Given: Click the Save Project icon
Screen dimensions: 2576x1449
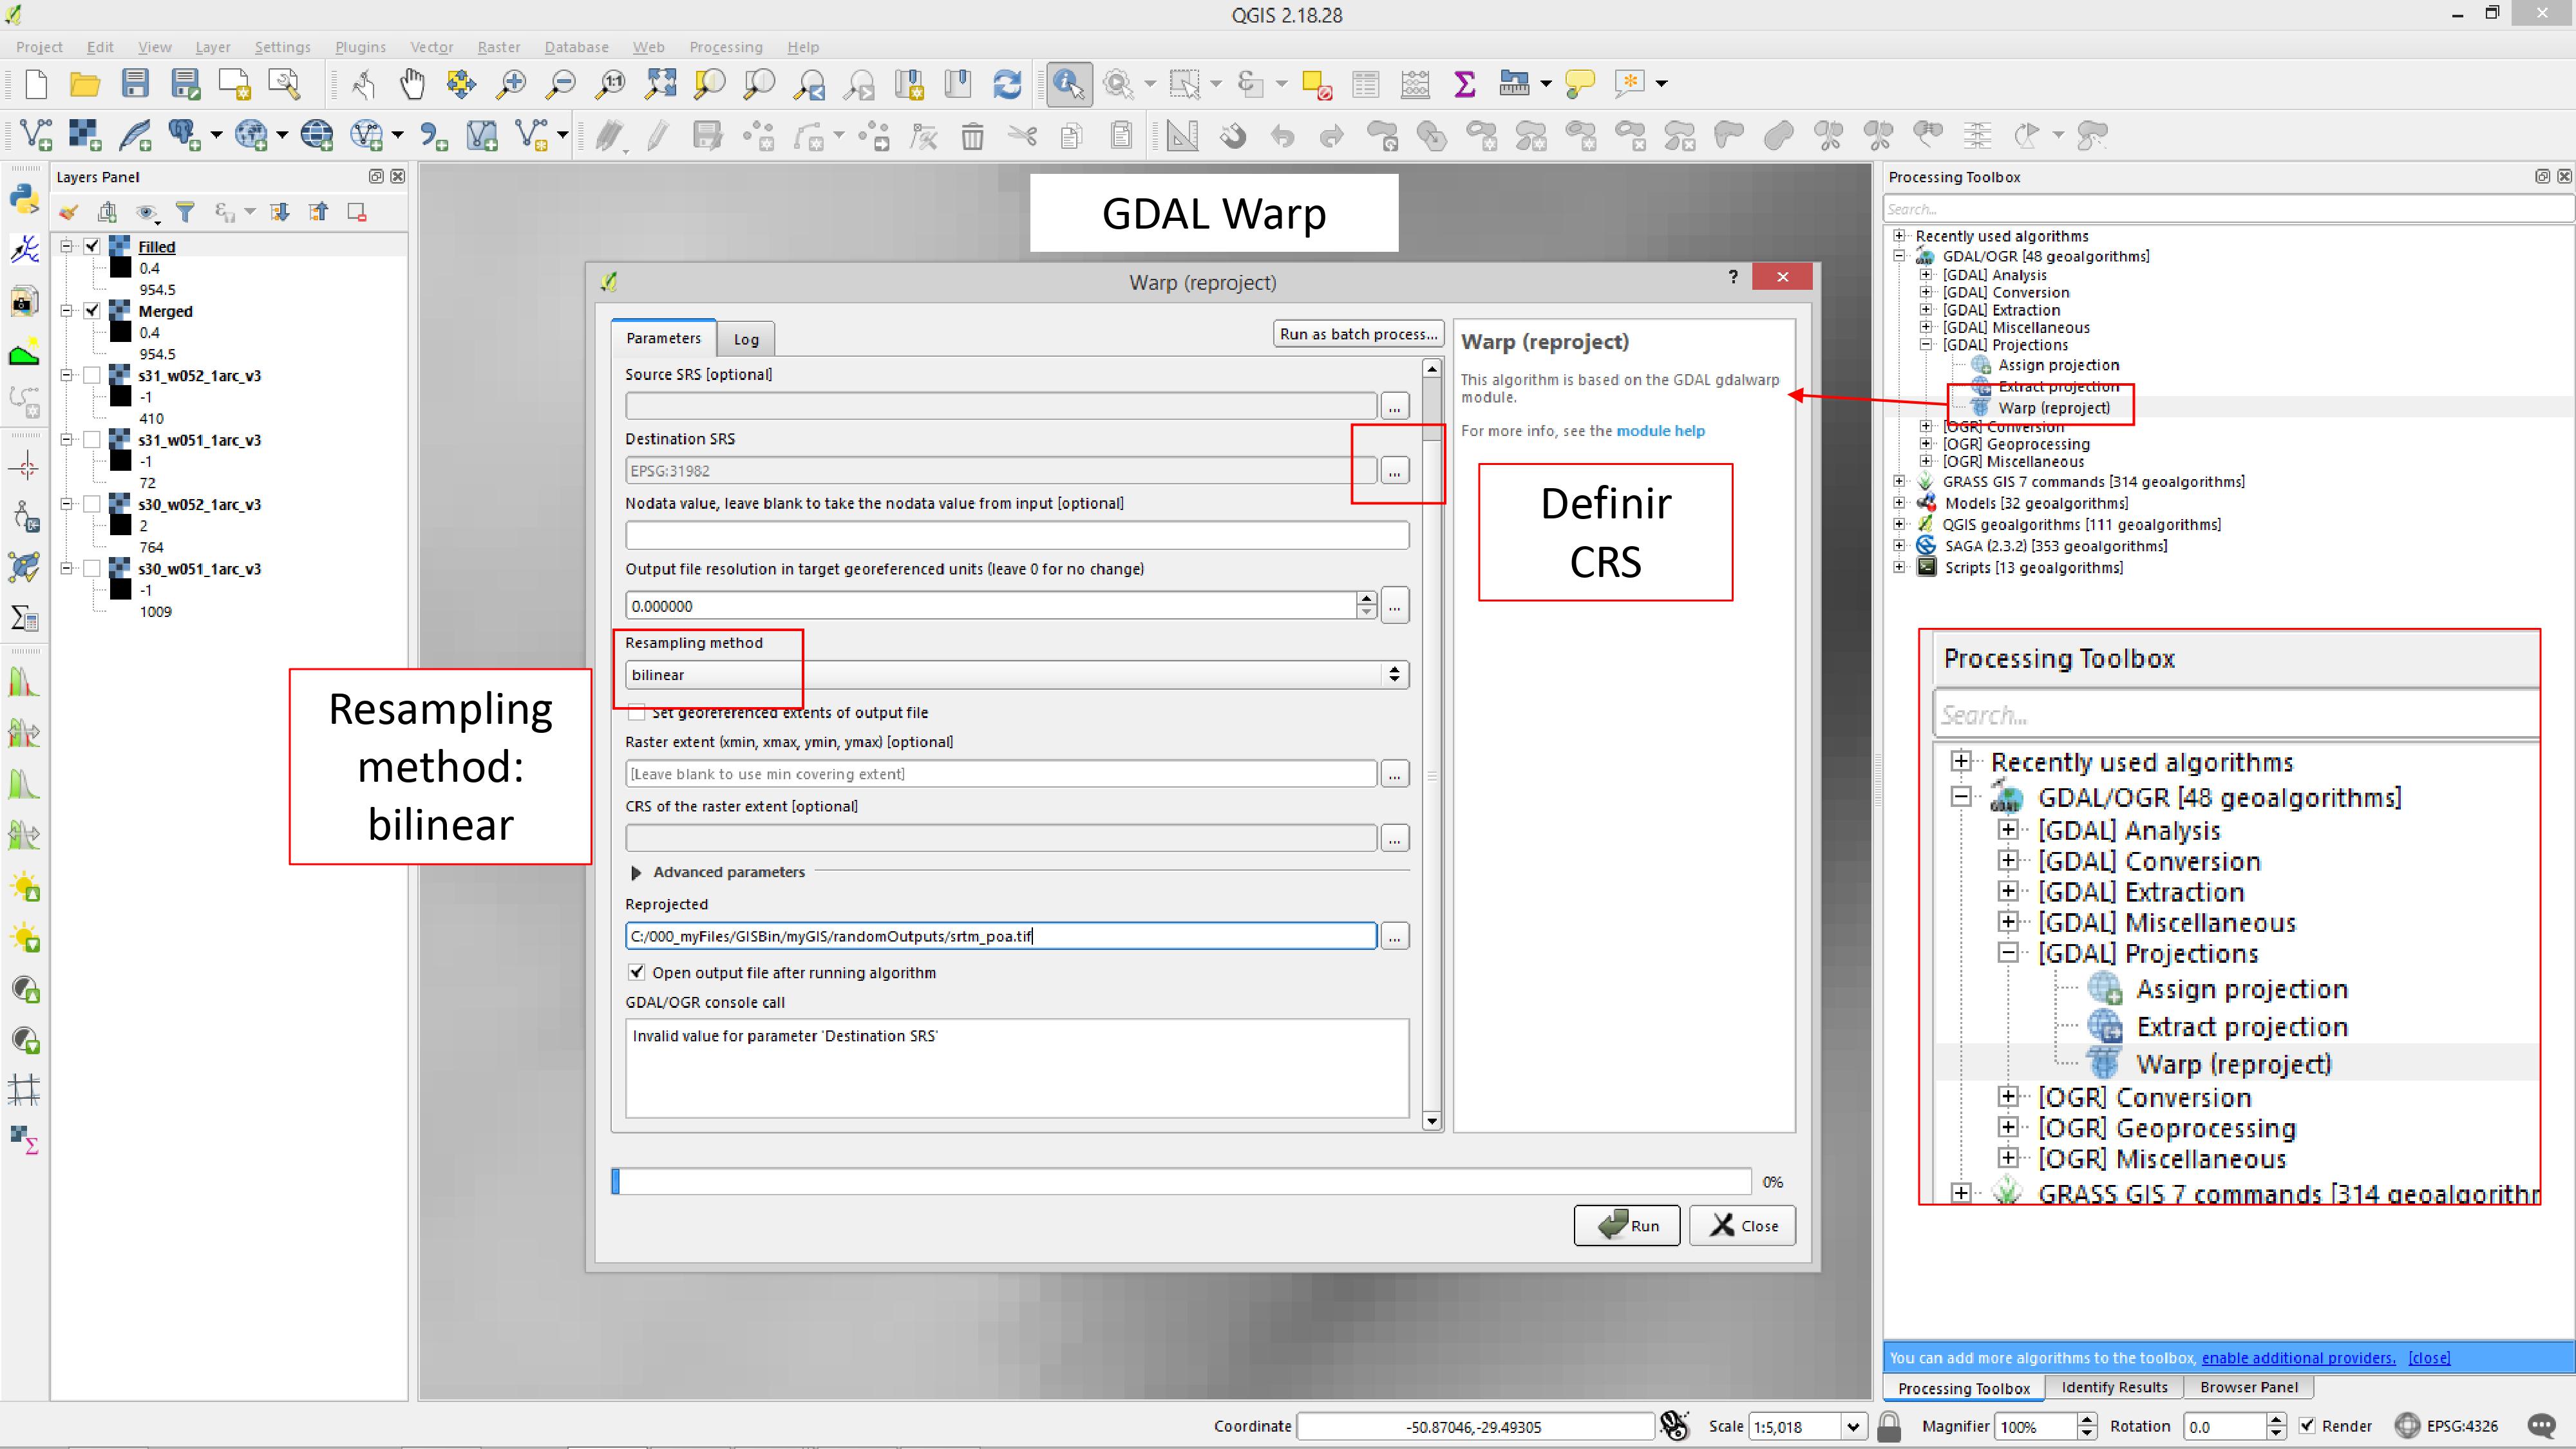Looking at the screenshot, I should click(135, 84).
